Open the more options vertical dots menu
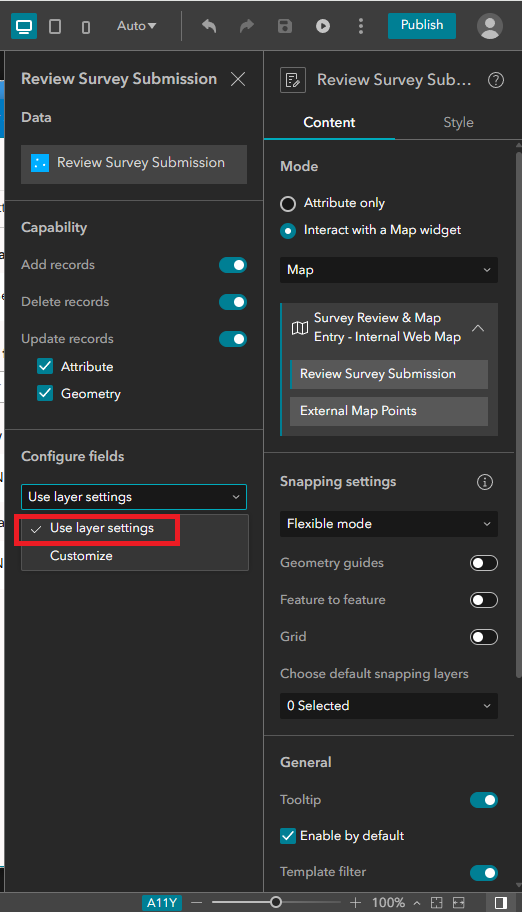The height and width of the screenshot is (912, 522). click(361, 26)
